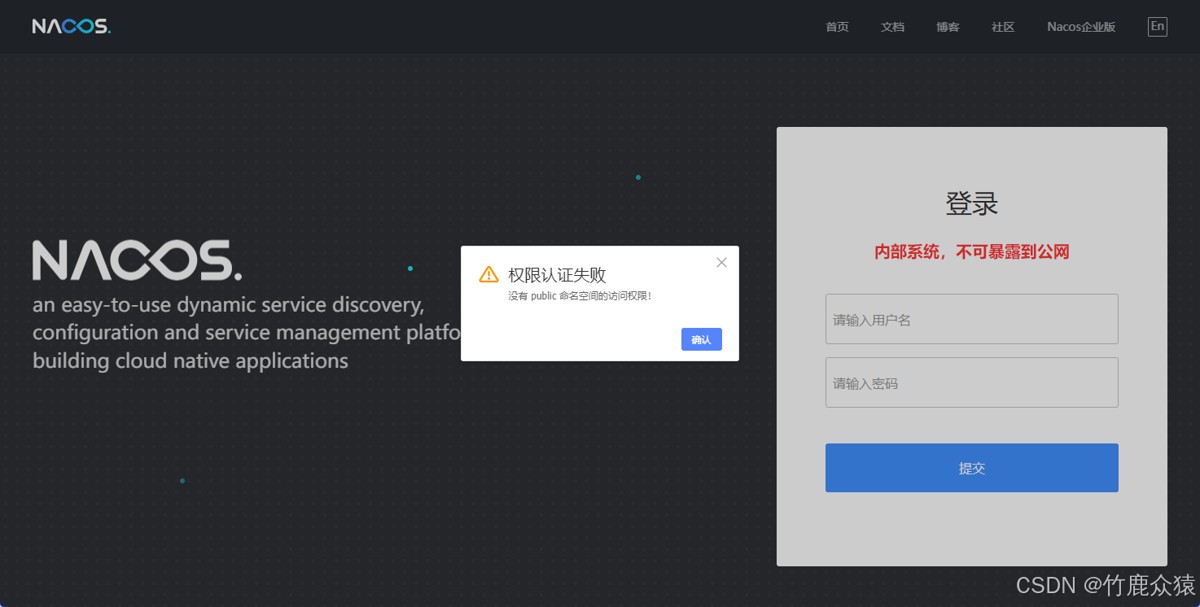
Task: Click the large NACOS. hero logo
Action: click(137, 260)
